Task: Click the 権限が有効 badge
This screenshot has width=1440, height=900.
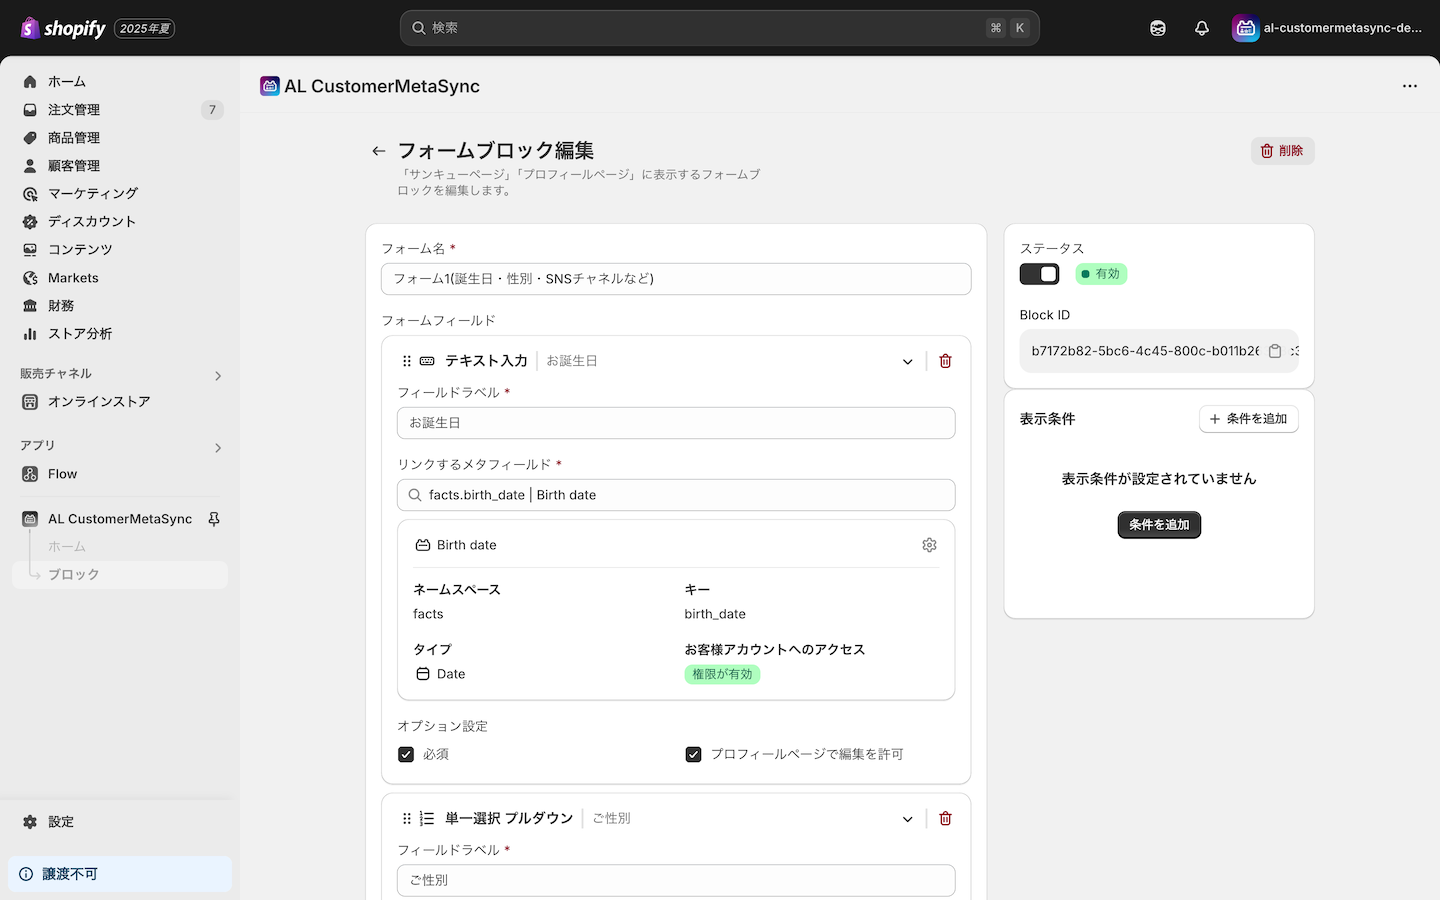Action: 722,674
